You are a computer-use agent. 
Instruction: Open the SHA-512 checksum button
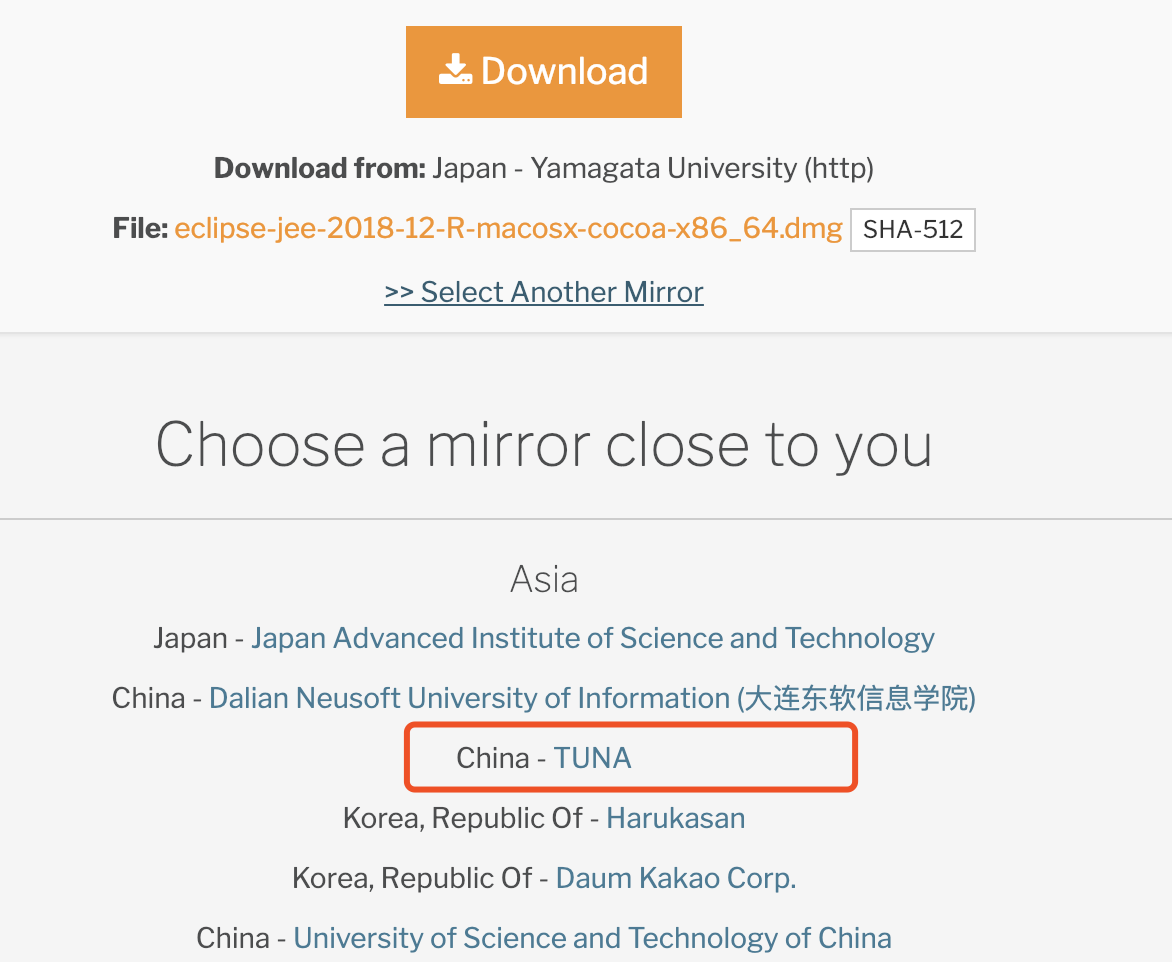912,229
